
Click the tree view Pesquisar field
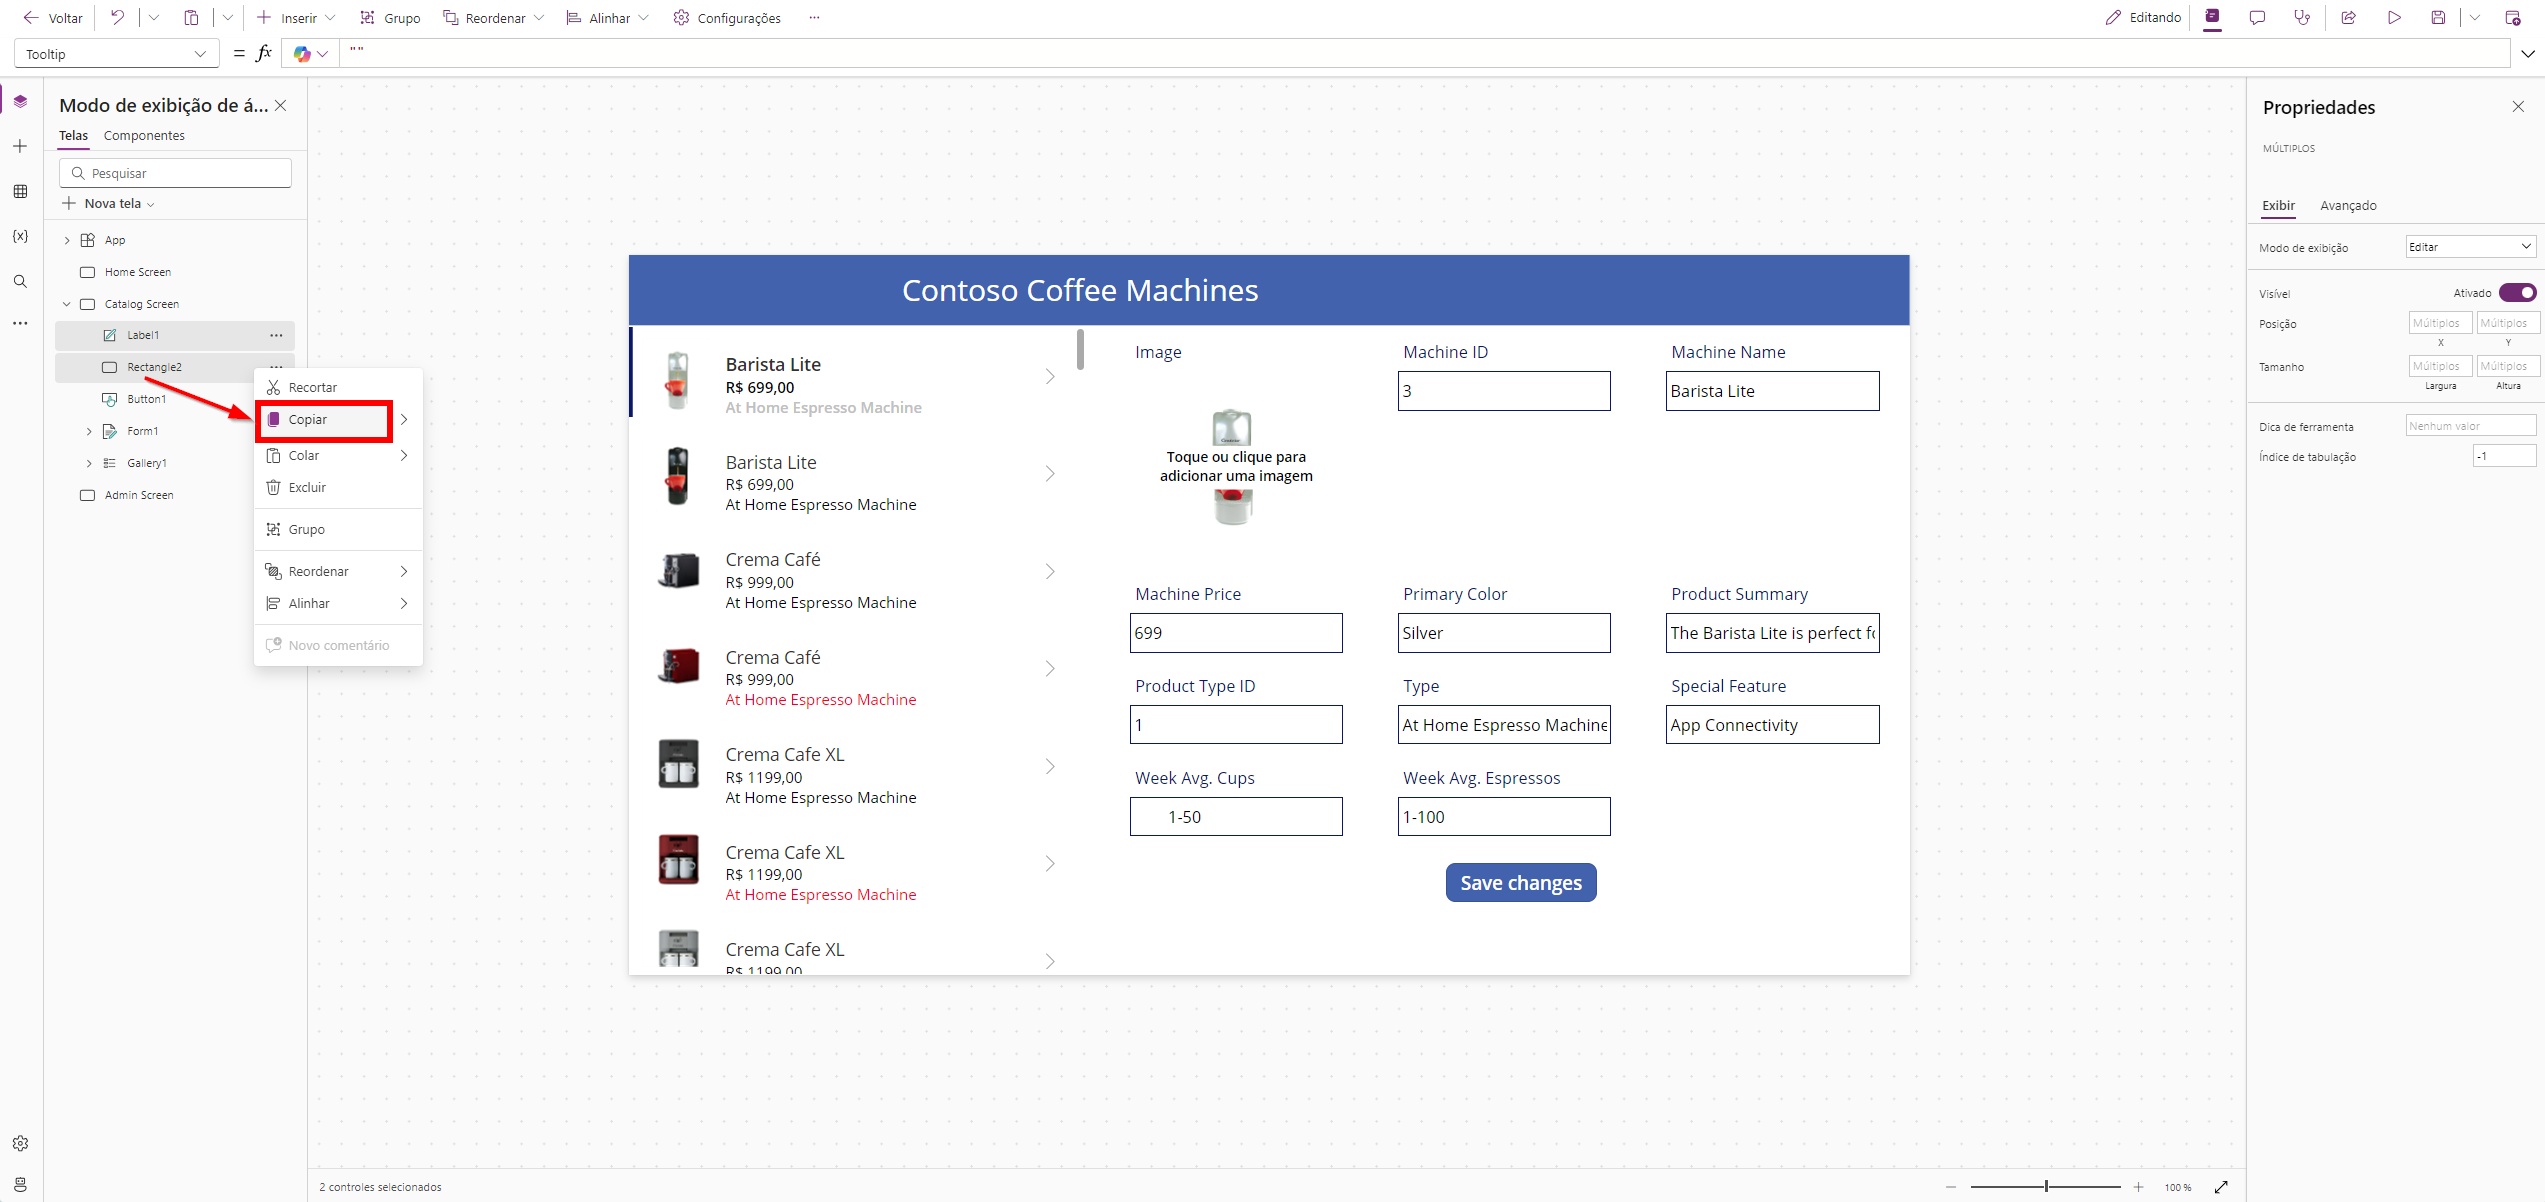coord(175,173)
